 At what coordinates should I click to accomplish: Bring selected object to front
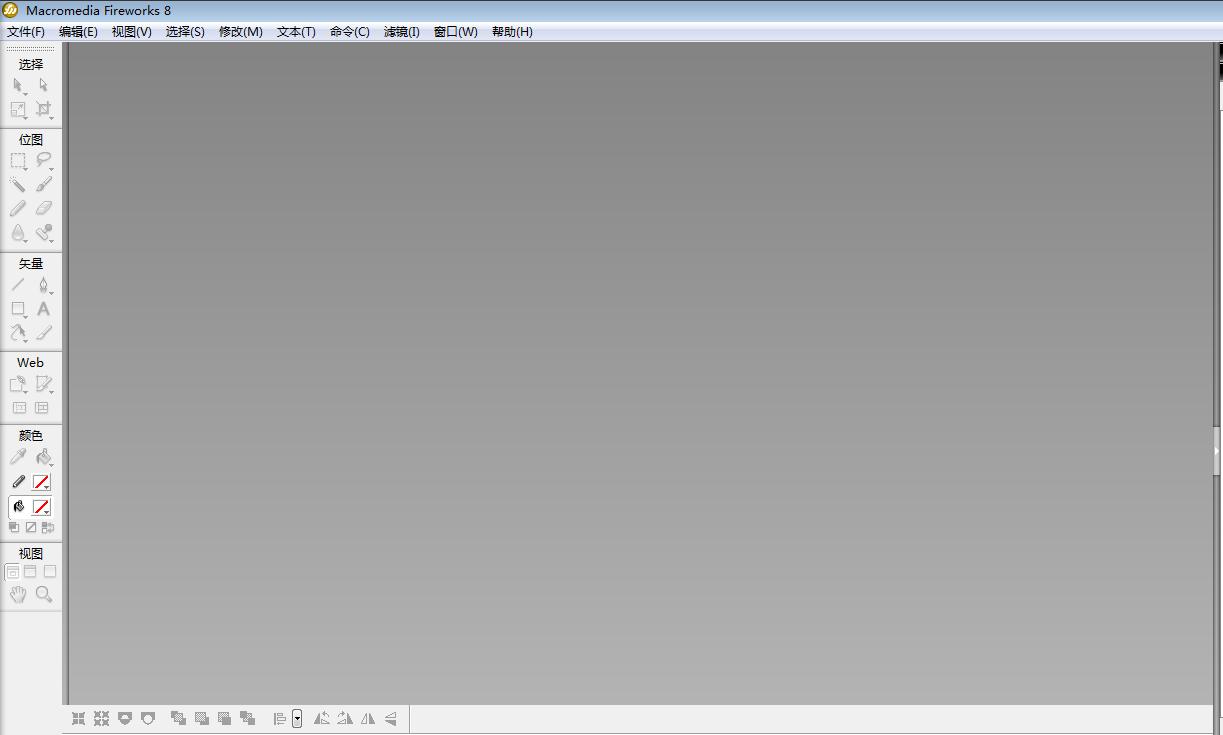tap(178, 718)
